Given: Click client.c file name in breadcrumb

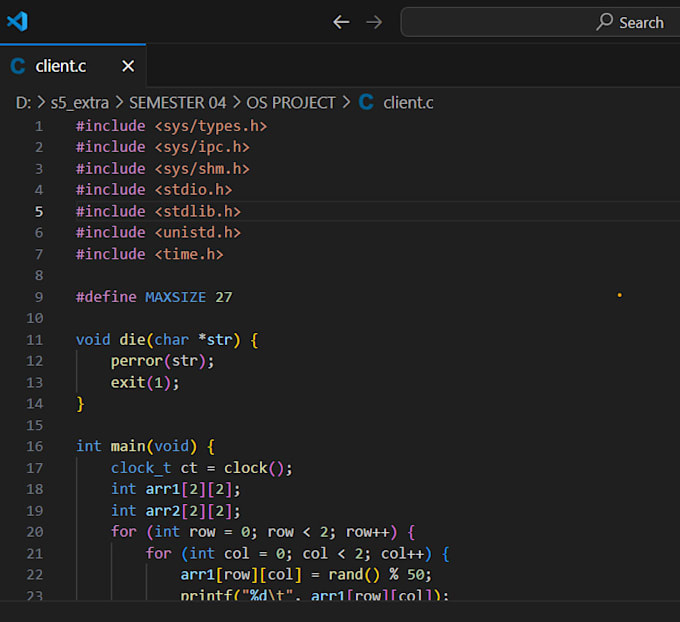Looking at the screenshot, I should click(x=408, y=102).
